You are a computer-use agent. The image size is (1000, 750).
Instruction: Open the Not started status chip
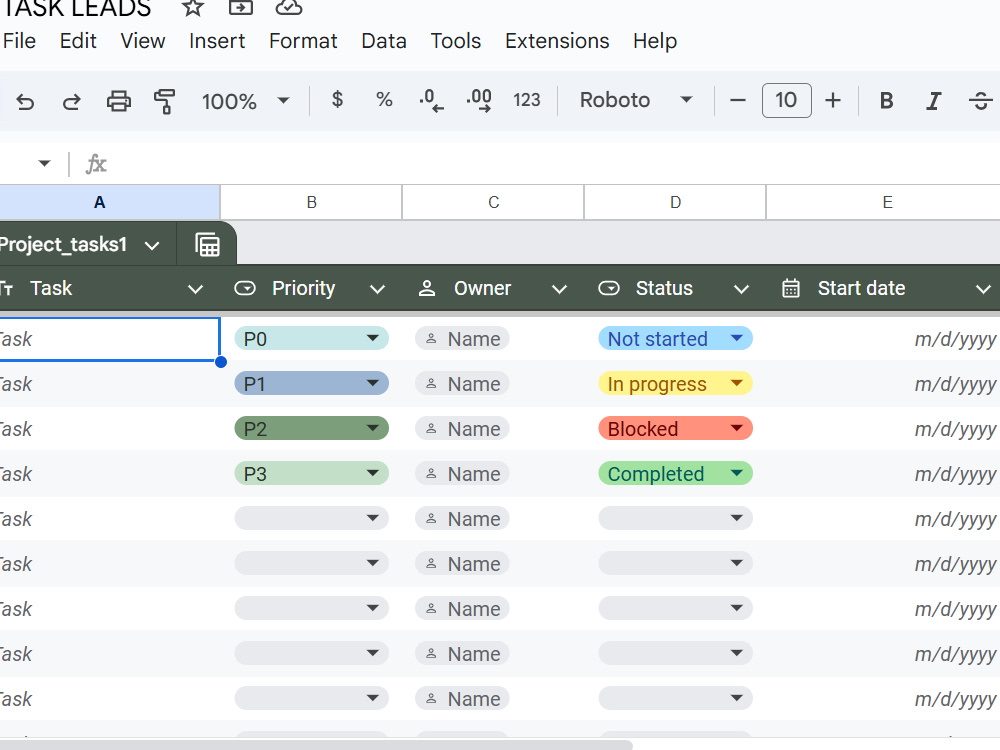point(675,338)
